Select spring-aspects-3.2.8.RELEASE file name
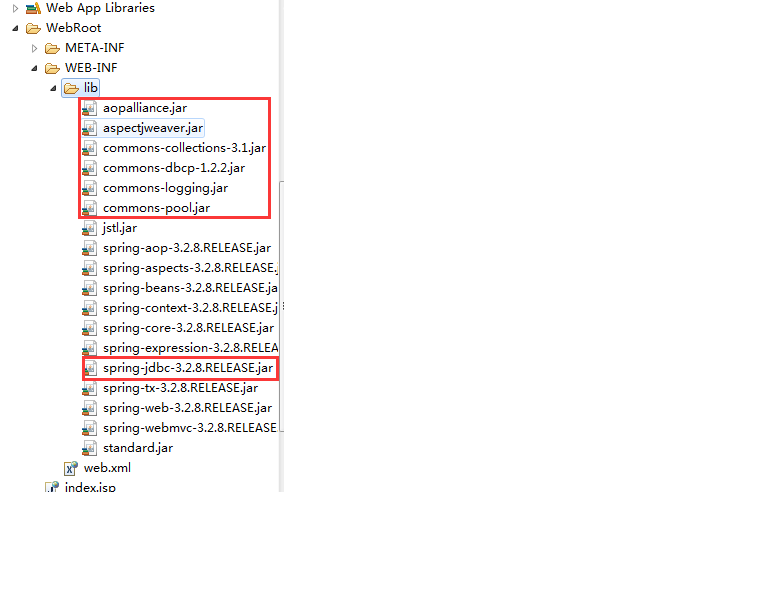This screenshot has height=614, width=768. click(191, 268)
